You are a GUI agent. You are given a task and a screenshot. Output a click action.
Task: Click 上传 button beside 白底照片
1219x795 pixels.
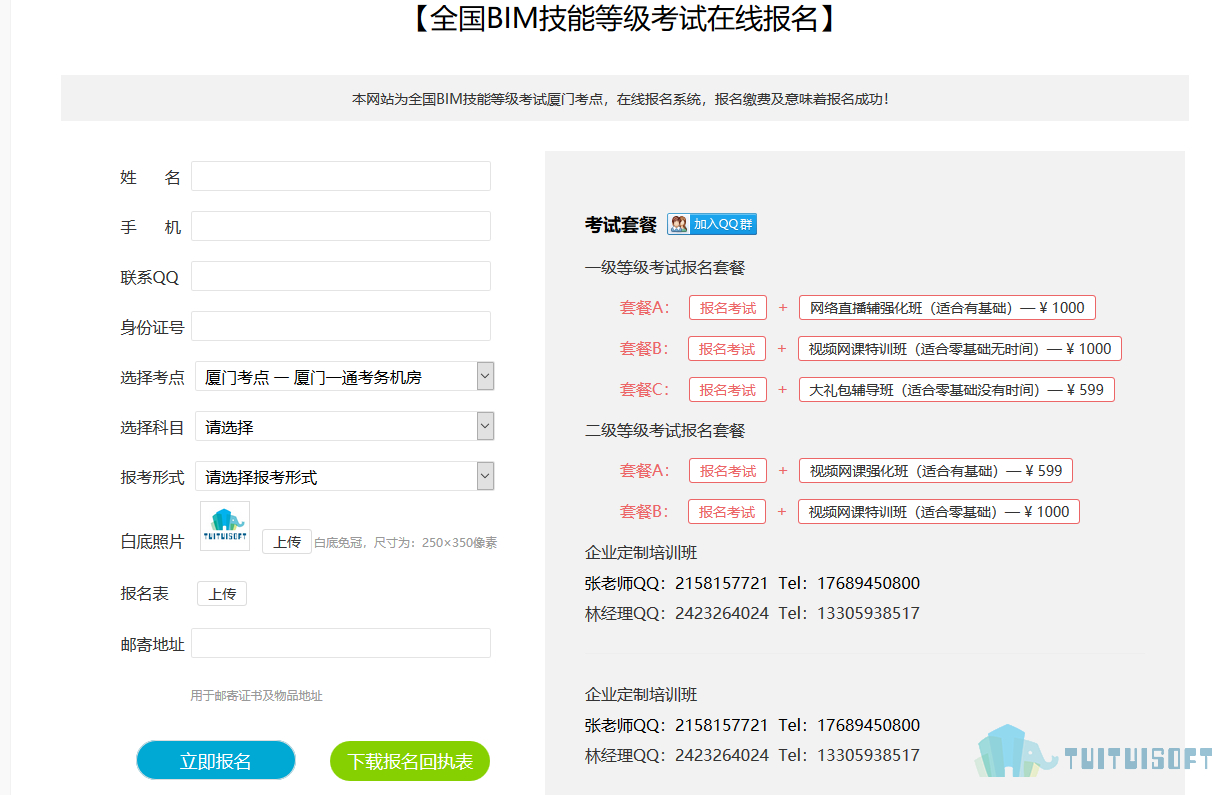coord(287,542)
